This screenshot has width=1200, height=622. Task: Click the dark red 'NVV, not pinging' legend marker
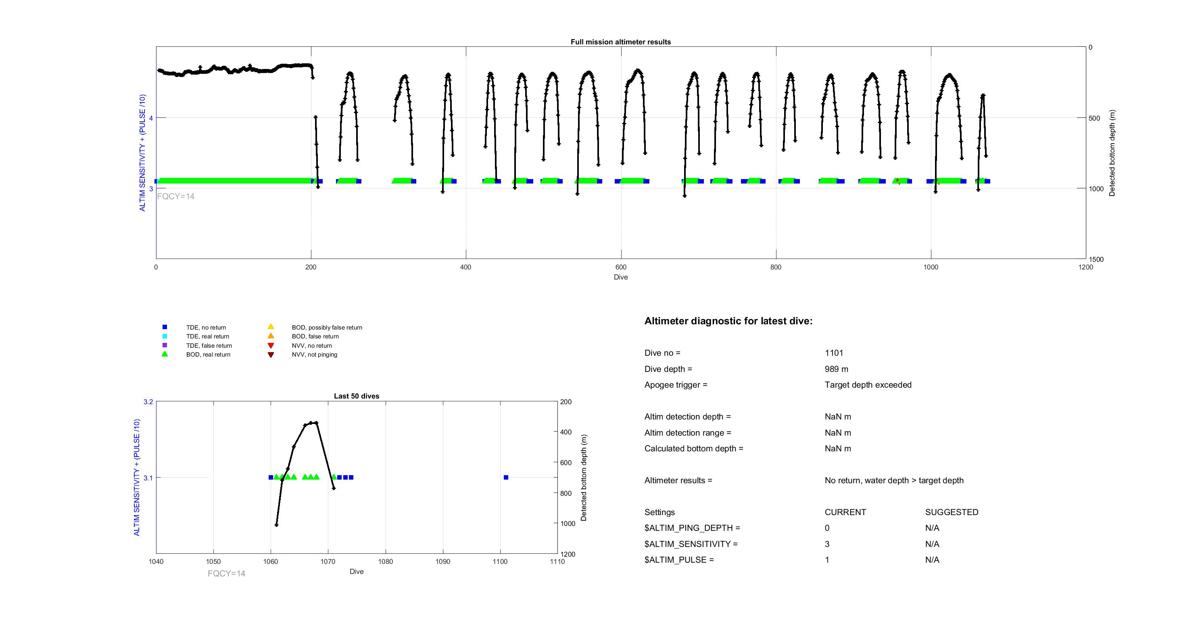click(x=270, y=354)
